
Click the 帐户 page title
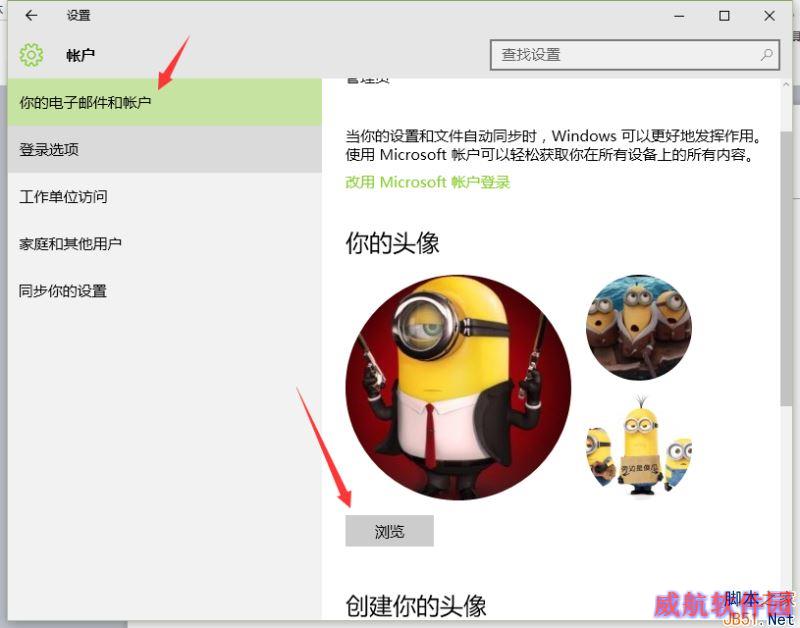pos(80,55)
